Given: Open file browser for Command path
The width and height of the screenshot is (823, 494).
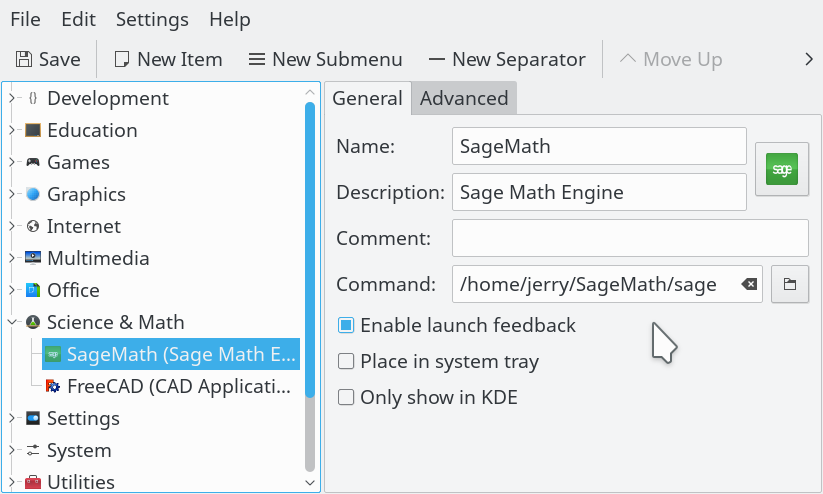Looking at the screenshot, I should pyautogui.click(x=789, y=285).
